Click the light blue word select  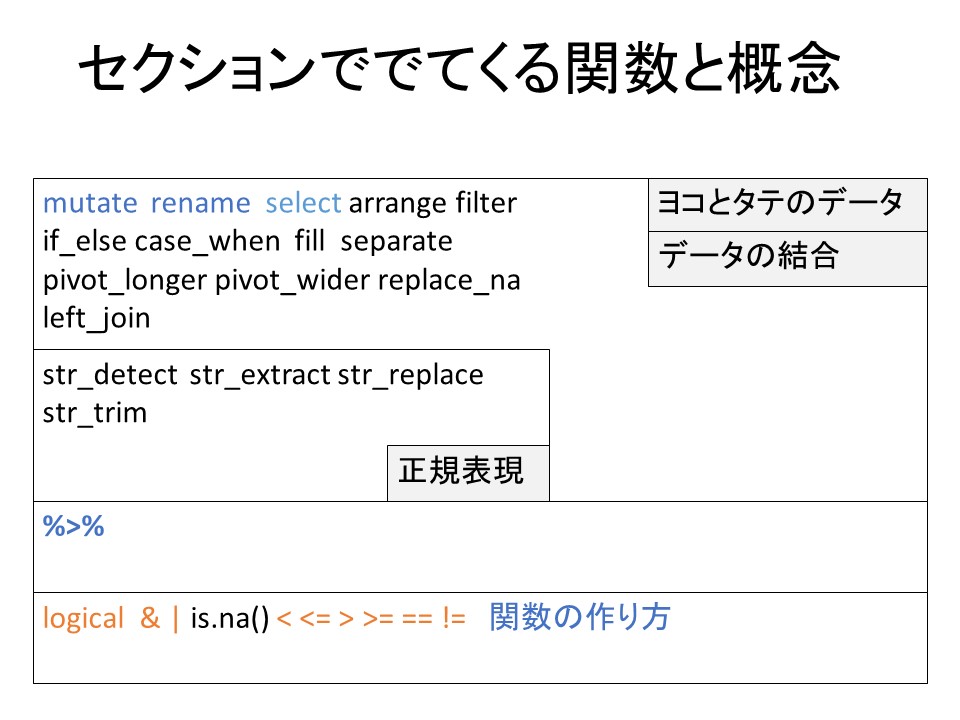pos(303,204)
